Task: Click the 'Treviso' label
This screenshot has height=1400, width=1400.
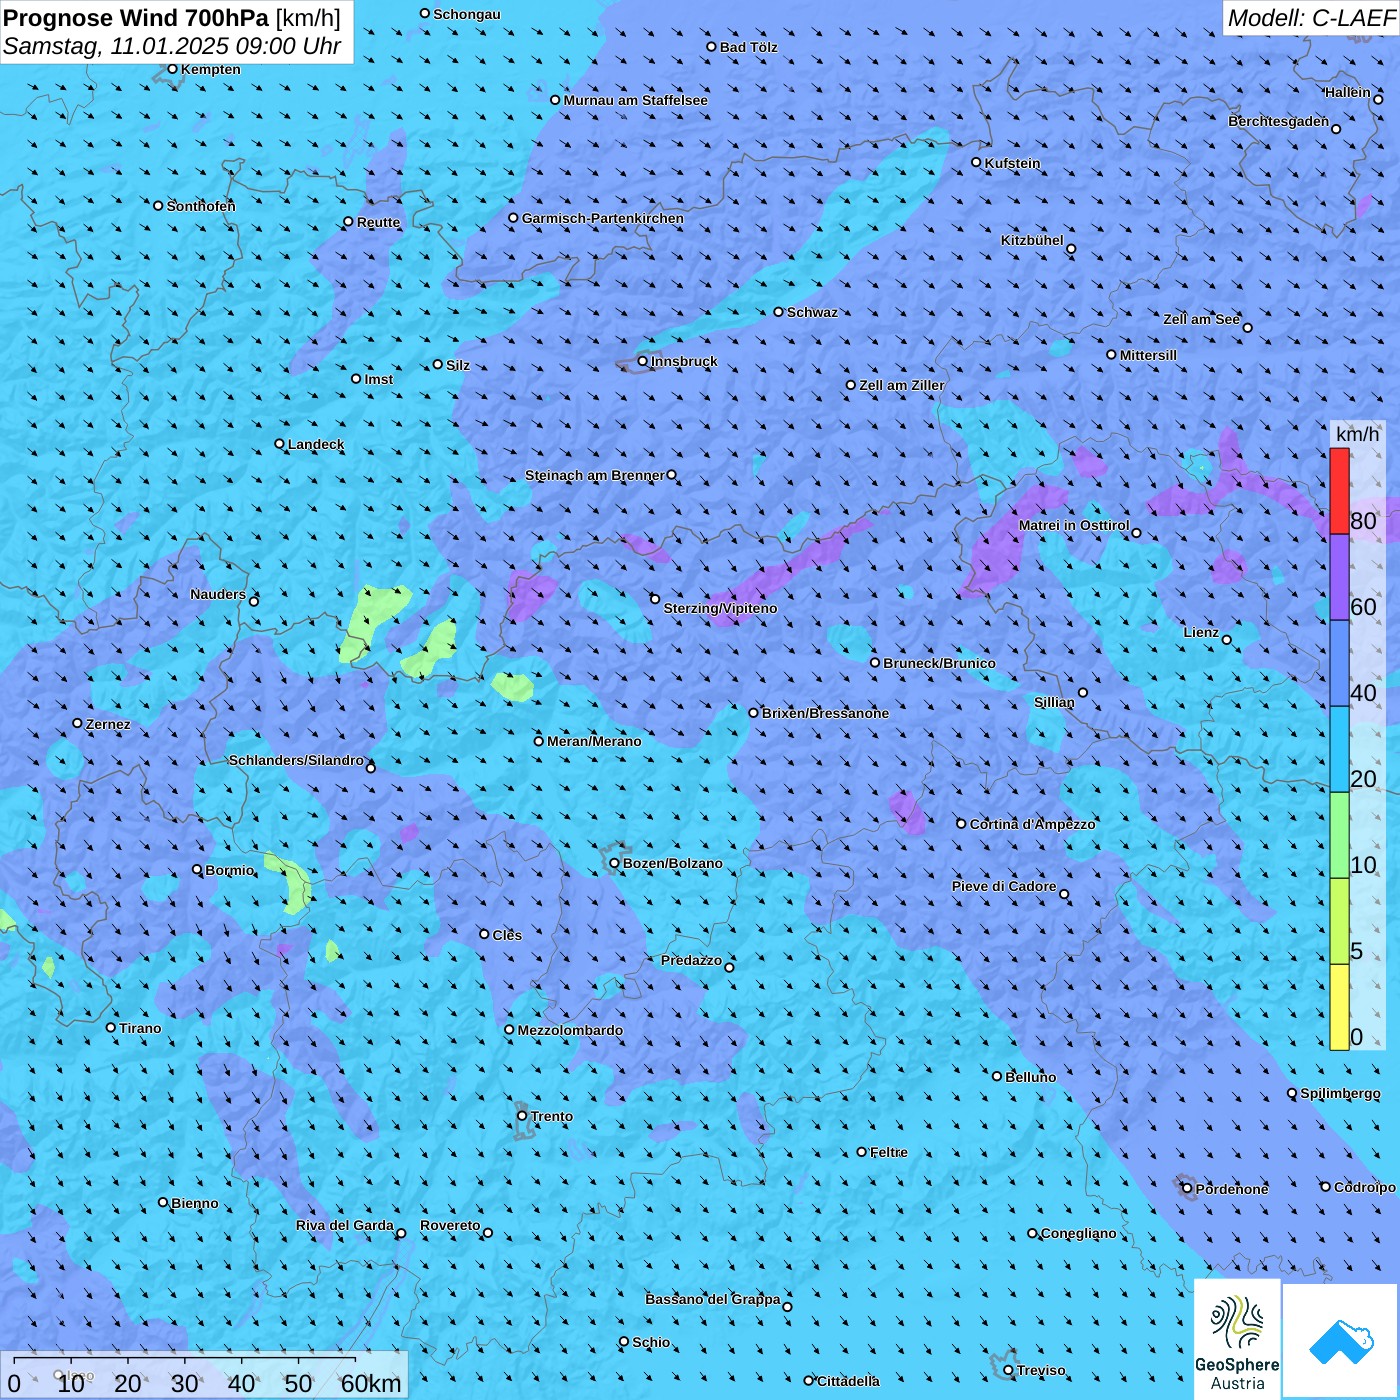Action: 1041,1370
